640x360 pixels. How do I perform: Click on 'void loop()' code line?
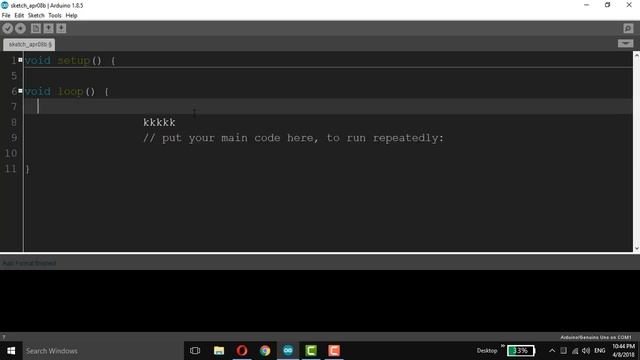click(x=67, y=91)
